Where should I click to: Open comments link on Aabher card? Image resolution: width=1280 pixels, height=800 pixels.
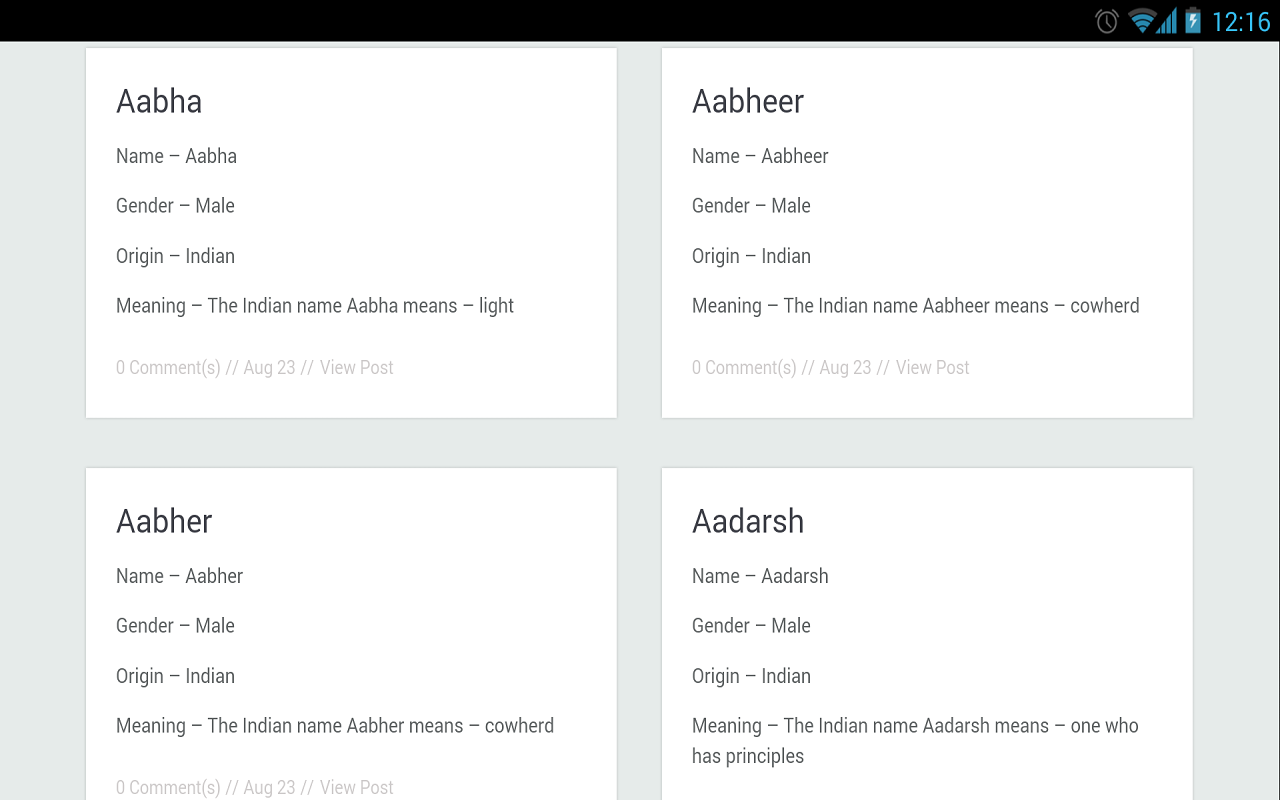point(168,788)
